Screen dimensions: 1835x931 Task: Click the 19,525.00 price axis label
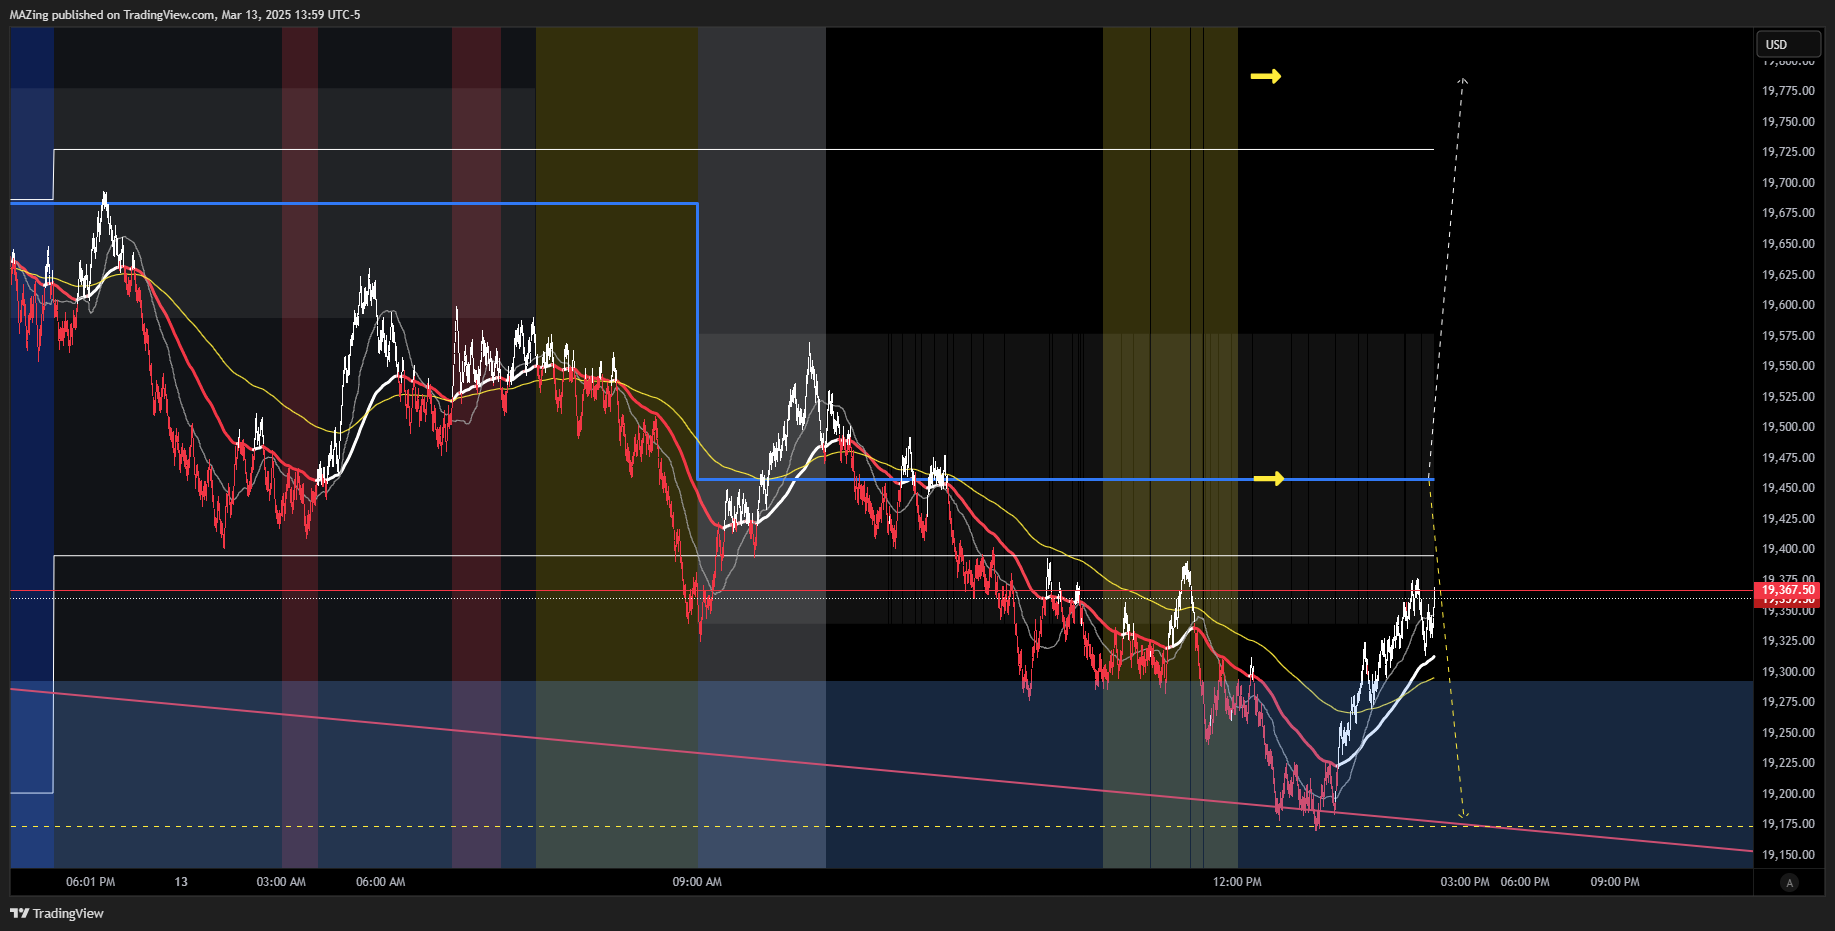(x=1788, y=397)
